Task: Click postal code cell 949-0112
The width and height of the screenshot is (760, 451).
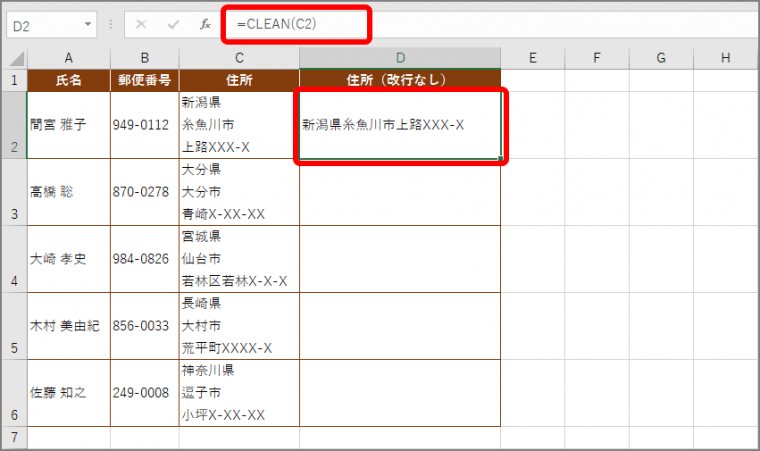Action: 144,125
